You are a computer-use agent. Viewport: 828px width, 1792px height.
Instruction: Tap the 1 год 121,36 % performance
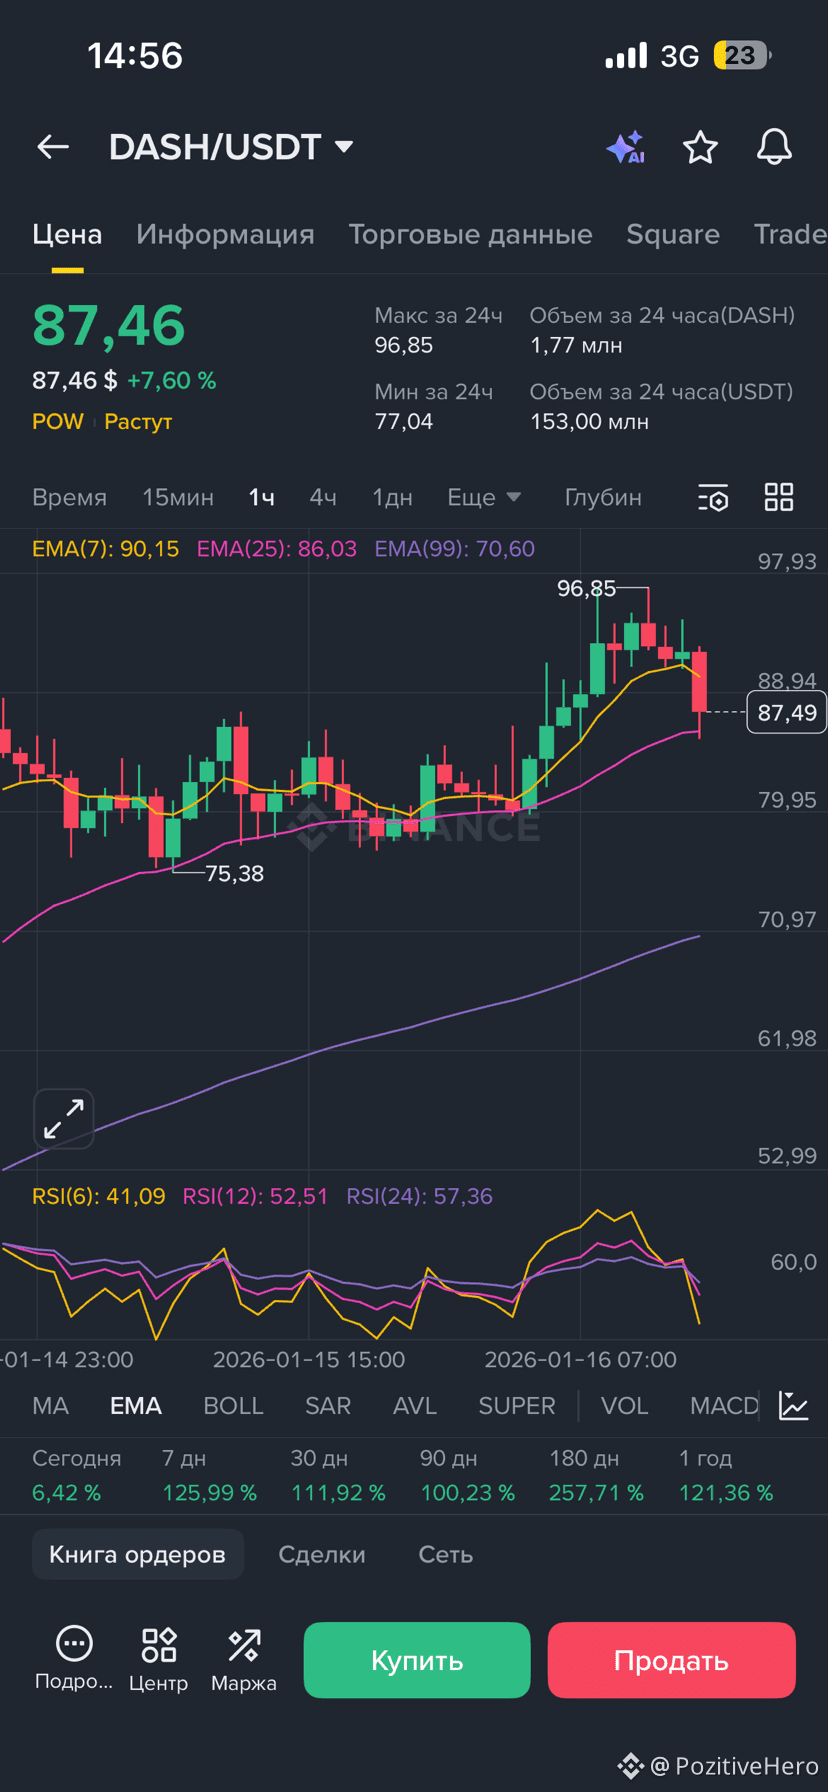(726, 1475)
